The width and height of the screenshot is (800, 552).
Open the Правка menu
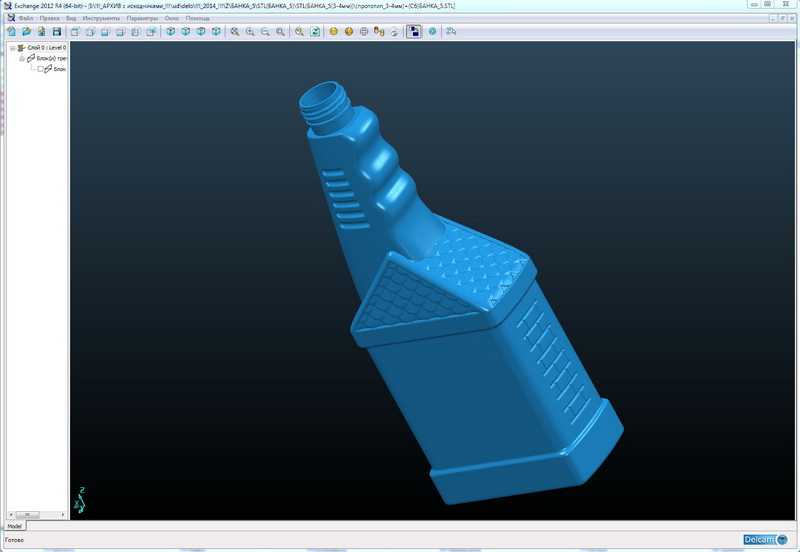49,18
